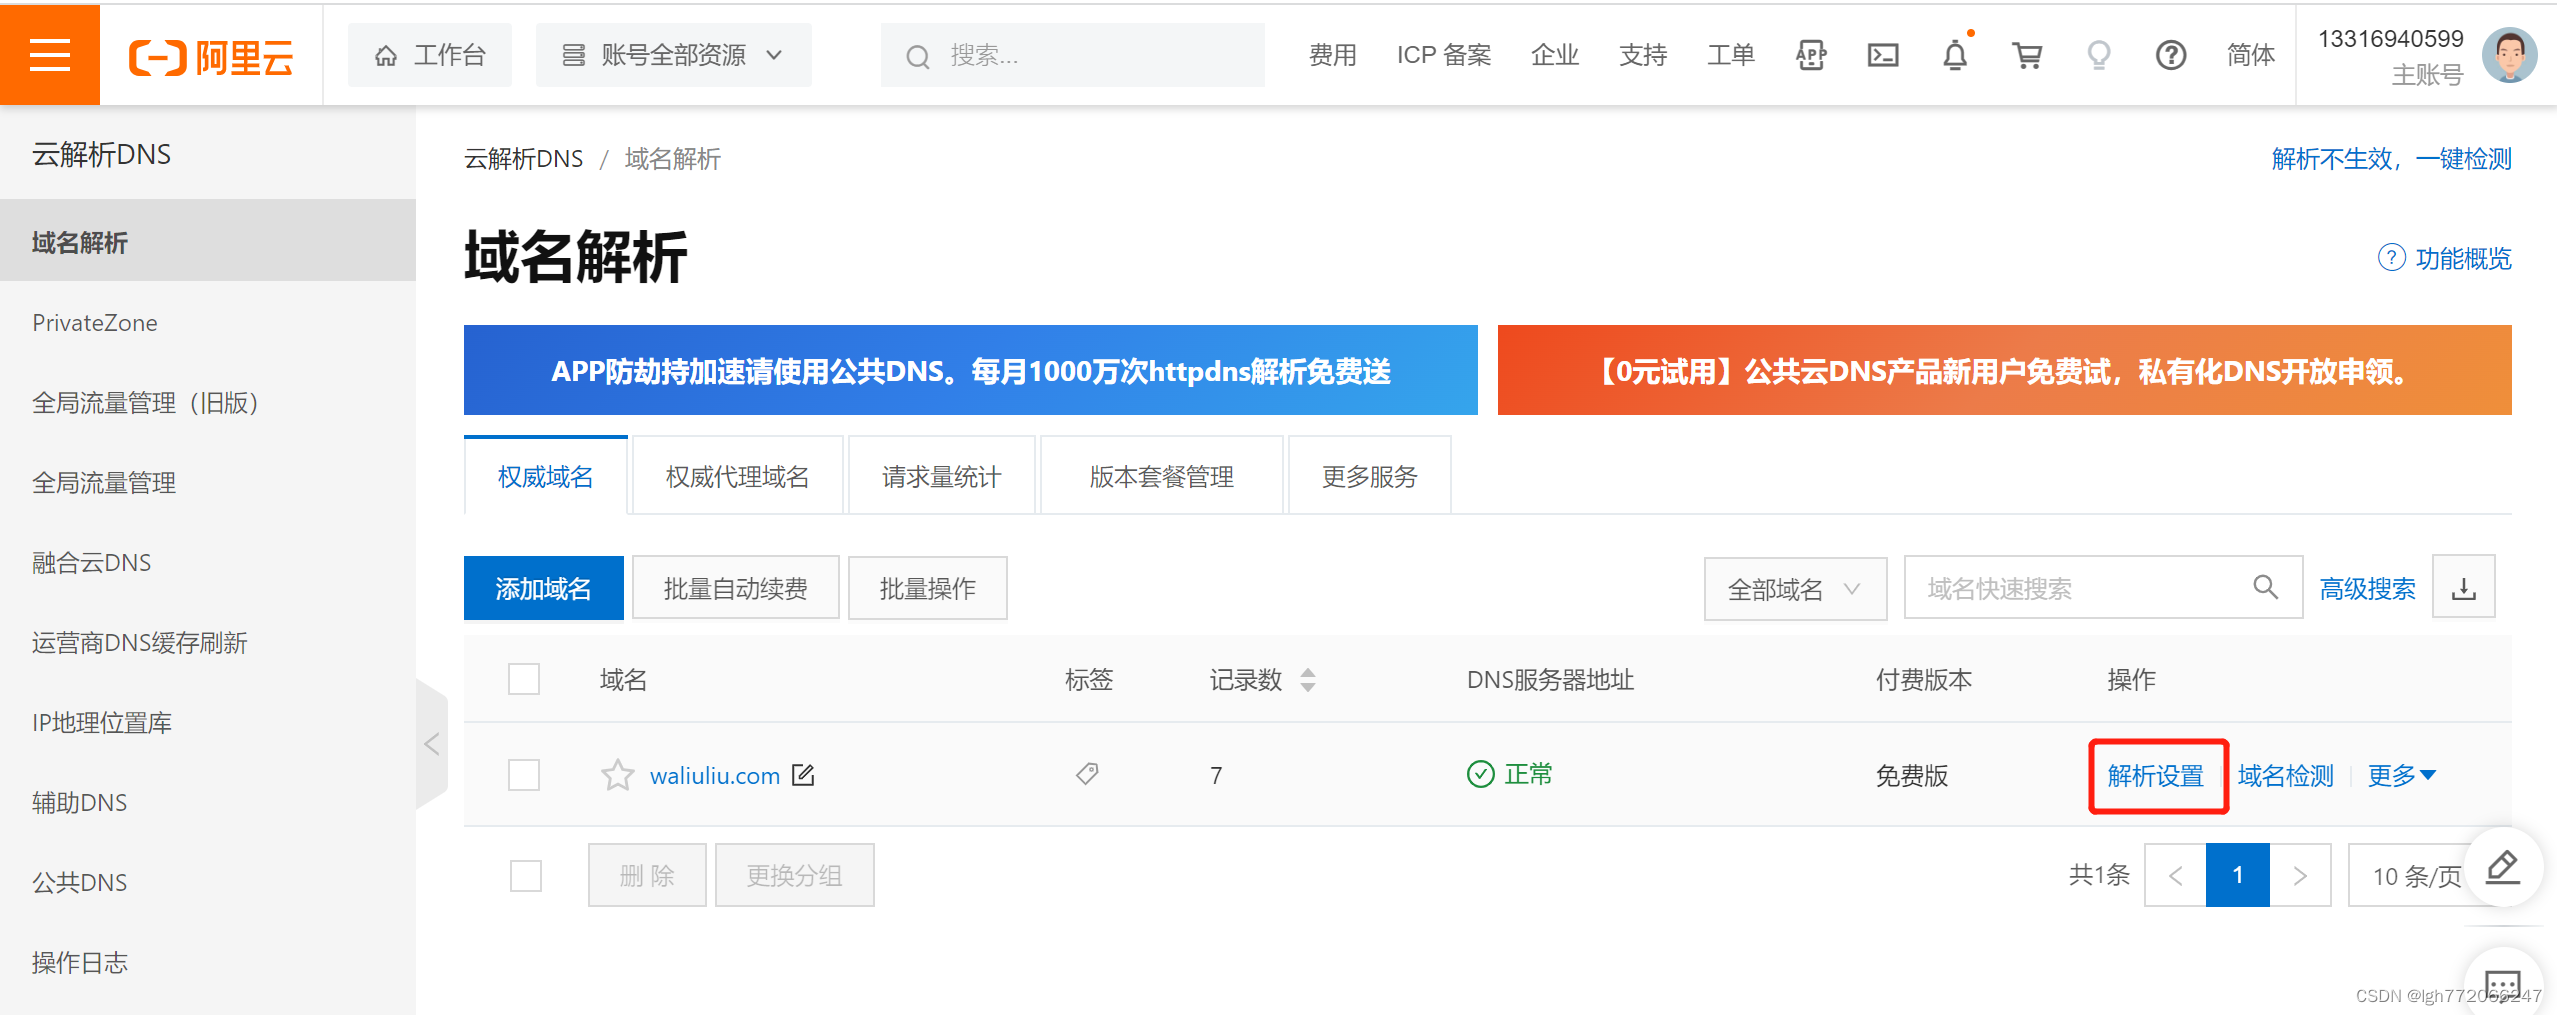The height and width of the screenshot is (1015, 2557).
Task: Open the 版本套餐管理 tab
Action: click(x=1162, y=476)
